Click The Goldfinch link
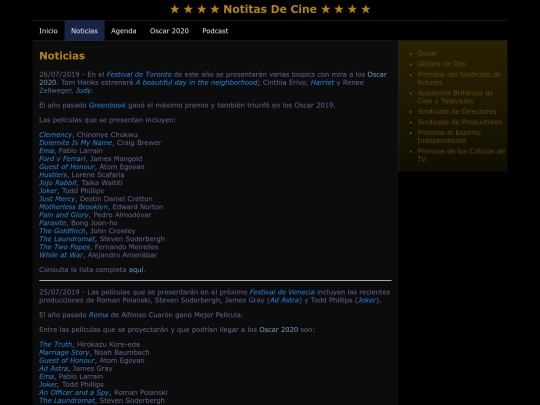The height and width of the screenshot is (405, 540). [x=62, y=231]
